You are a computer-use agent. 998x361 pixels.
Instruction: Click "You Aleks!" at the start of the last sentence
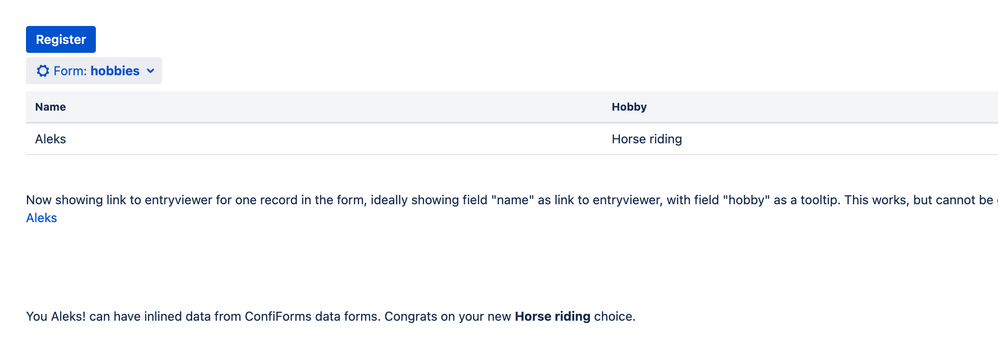tap(56, 316)
